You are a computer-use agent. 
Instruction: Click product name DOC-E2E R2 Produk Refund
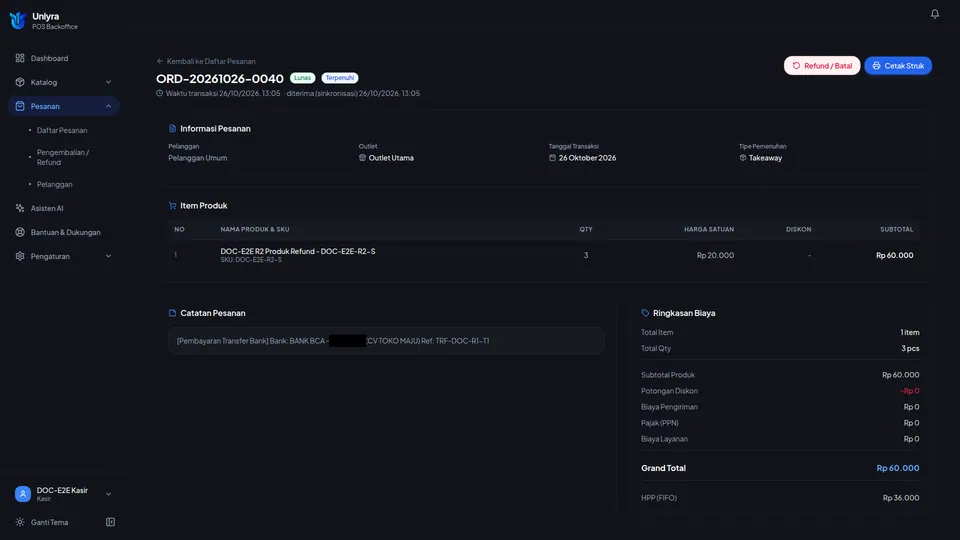(x=298, y=251)
